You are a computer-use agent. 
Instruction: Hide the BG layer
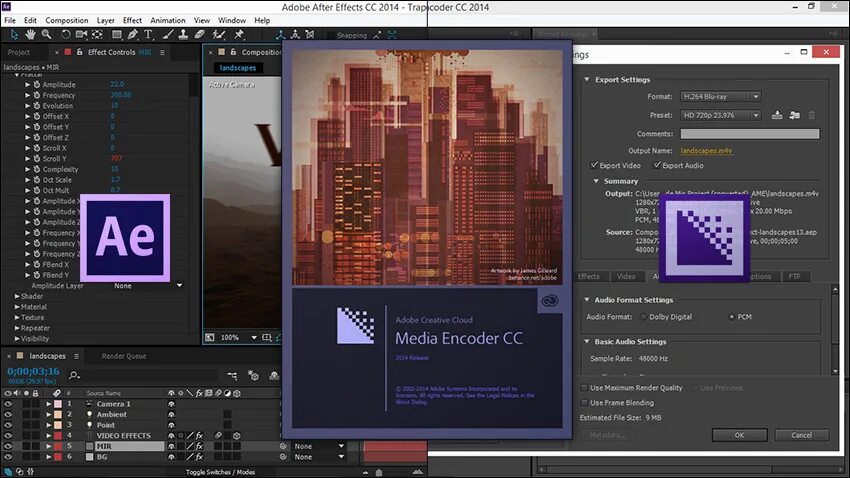click(8, 457)
